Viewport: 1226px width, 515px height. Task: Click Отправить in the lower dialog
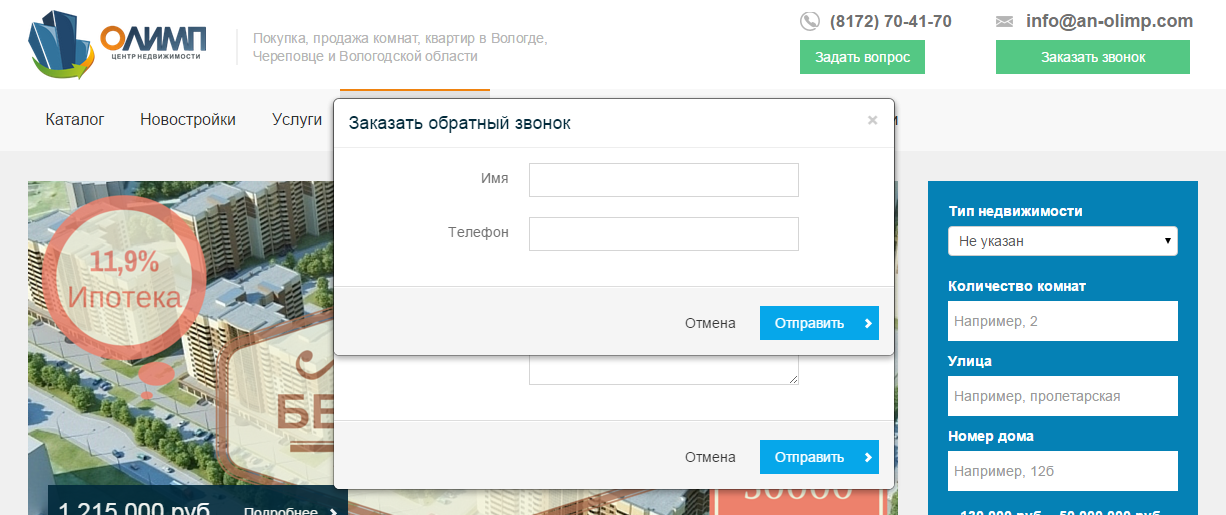819,457
